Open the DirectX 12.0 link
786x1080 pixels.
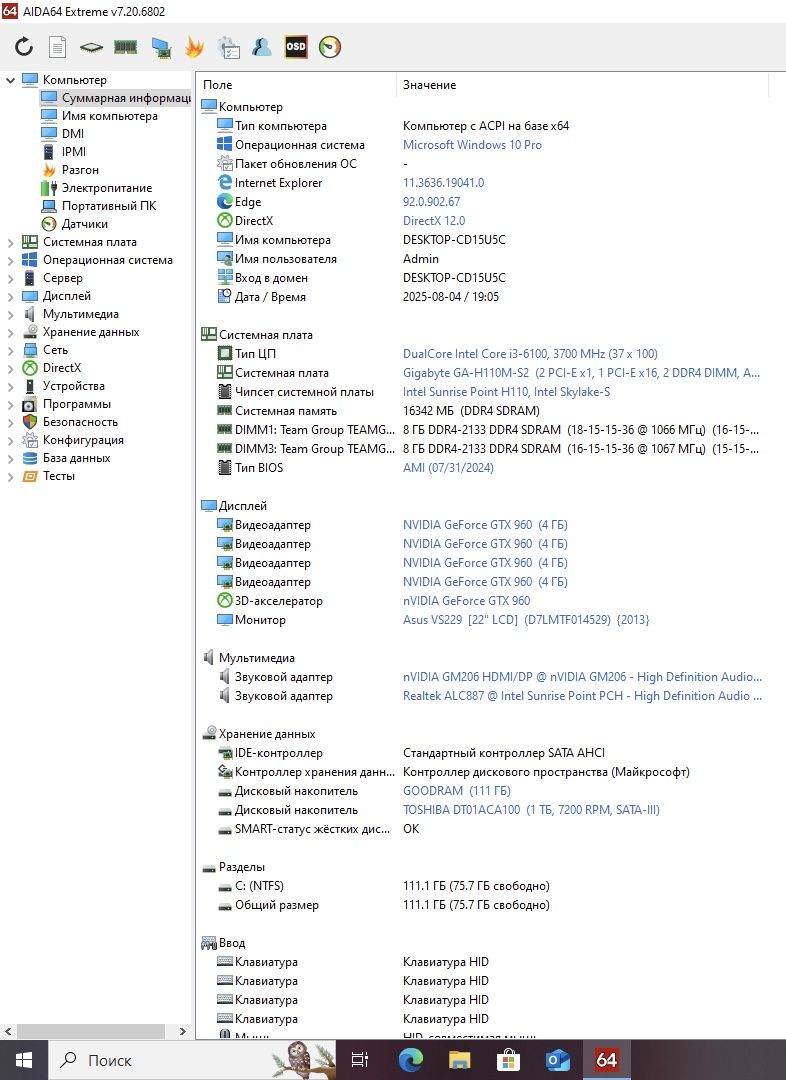(434, 220)
